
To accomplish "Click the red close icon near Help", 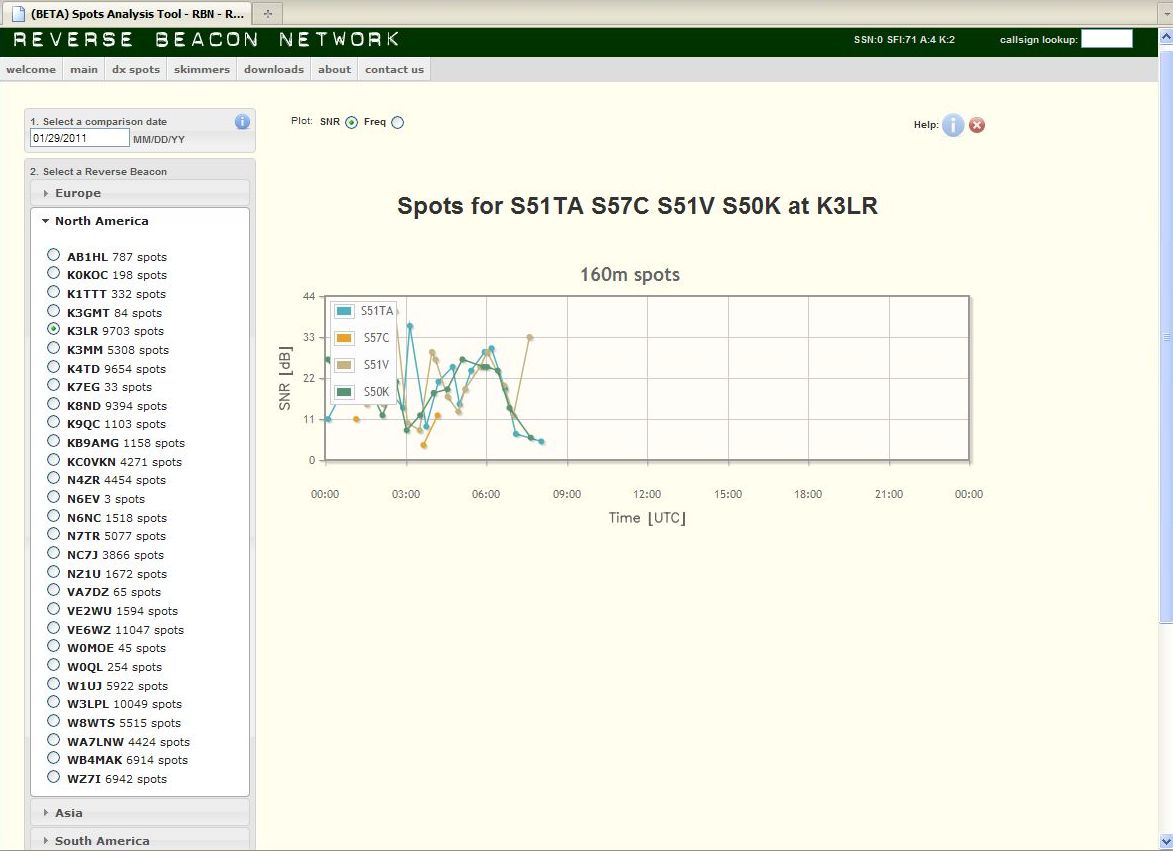I will [977, 125].
